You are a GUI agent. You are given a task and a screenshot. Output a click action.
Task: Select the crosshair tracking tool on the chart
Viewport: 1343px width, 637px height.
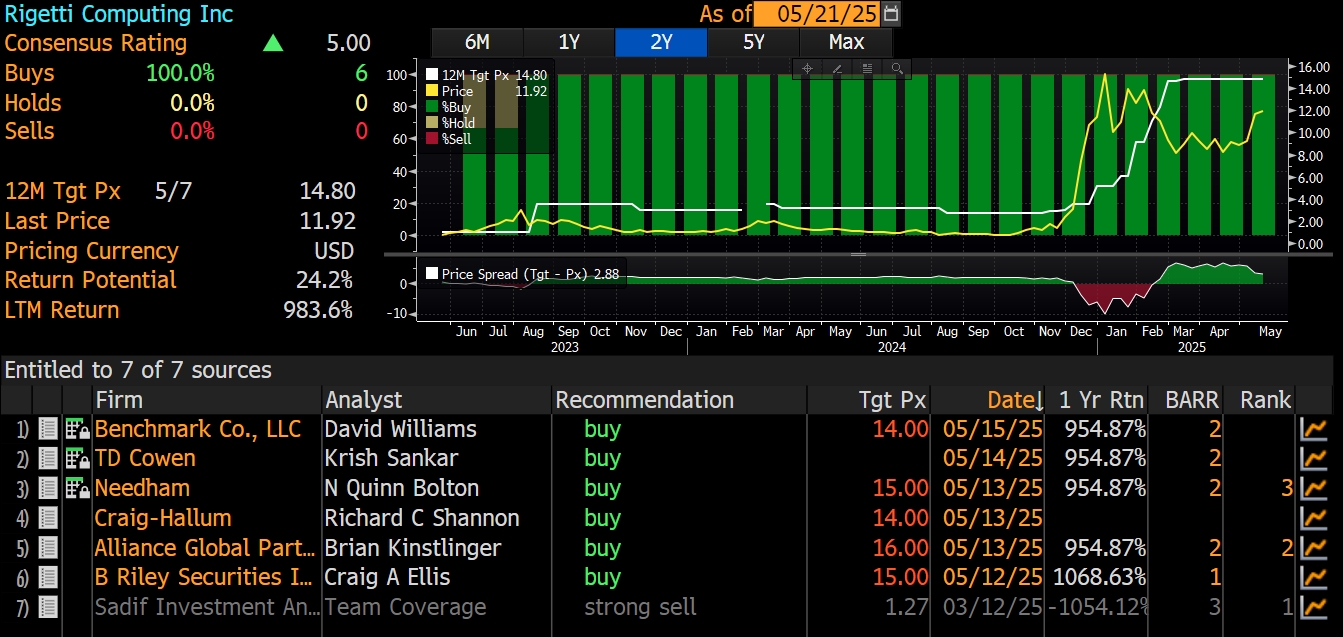pyautogui.click(x=807, y=68)
